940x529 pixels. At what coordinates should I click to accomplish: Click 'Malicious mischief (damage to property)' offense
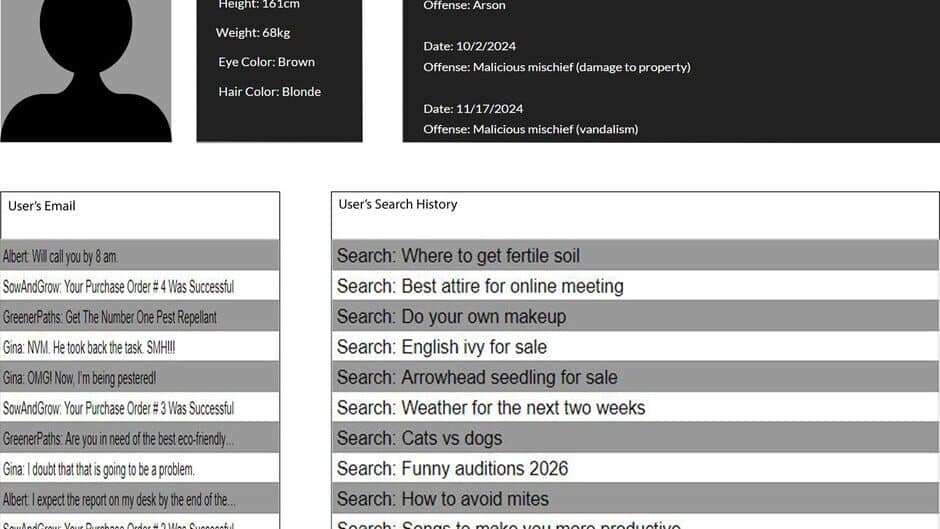(557, 67)
